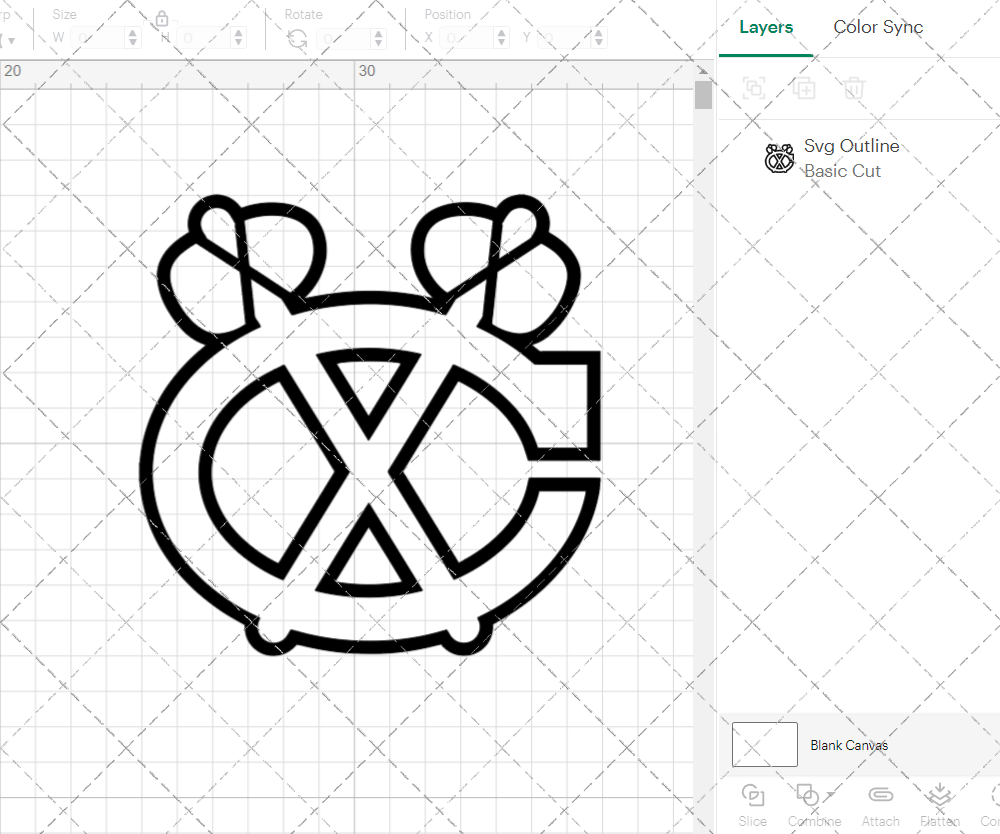
Task: Open the Color Sync tab
Action: click(x=878, y=27)
